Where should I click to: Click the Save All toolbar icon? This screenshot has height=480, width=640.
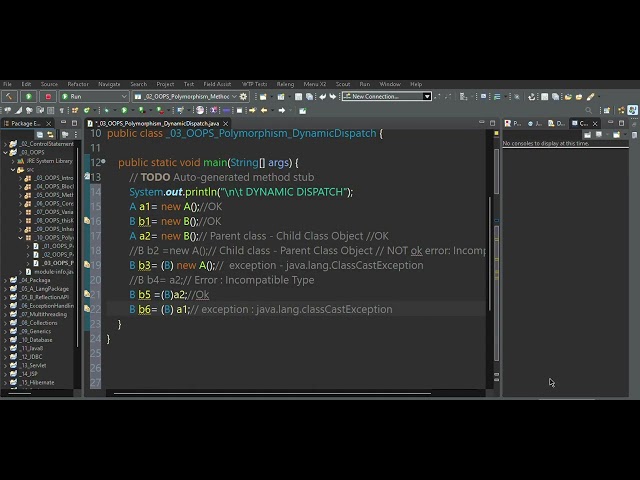coord(309,97)
